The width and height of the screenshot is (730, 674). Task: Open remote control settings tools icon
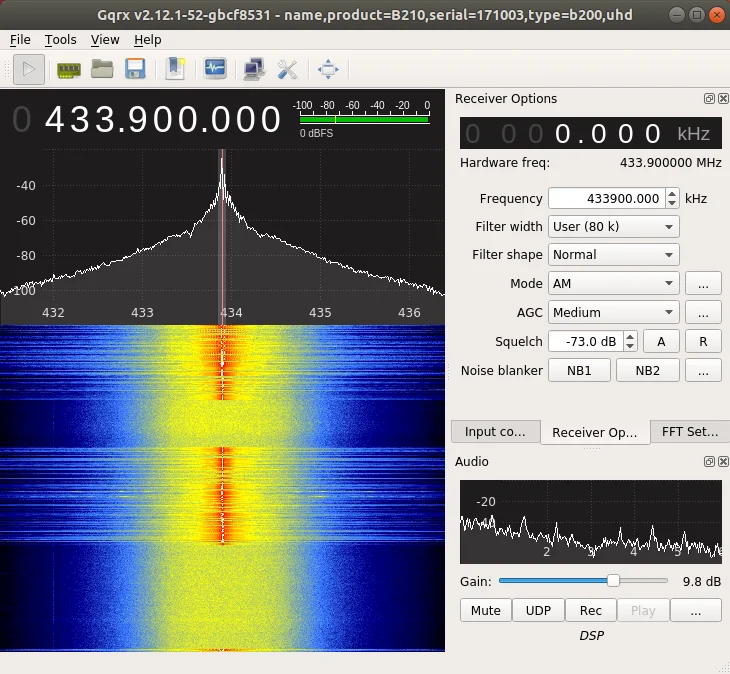click(x=287, y=69)
